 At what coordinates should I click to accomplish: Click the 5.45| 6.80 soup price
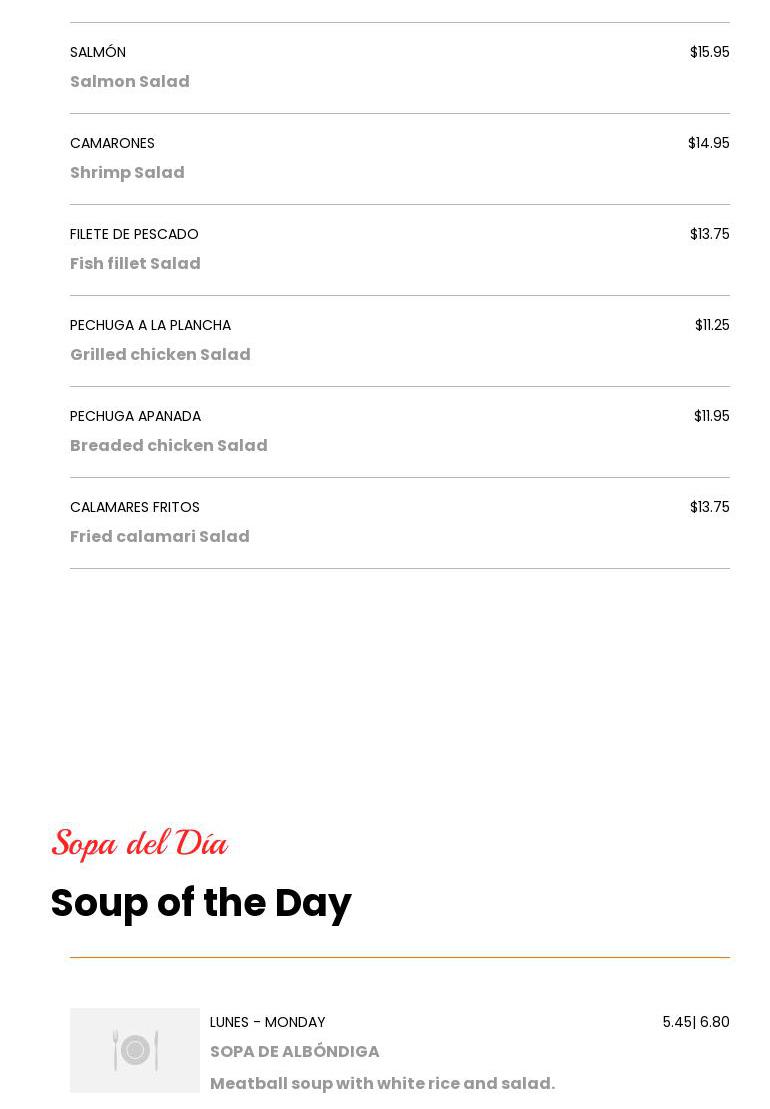[696, 1022]
